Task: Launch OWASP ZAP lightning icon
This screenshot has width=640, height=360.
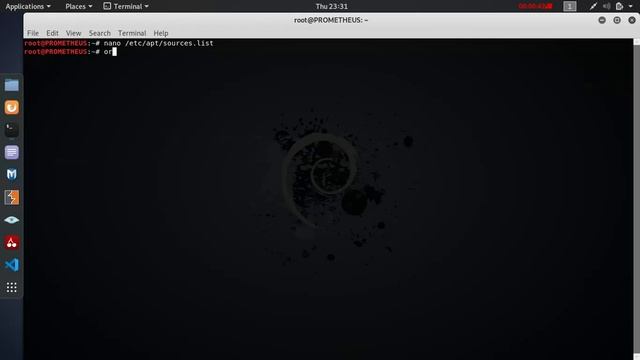Action: click(x=11, y=198)
